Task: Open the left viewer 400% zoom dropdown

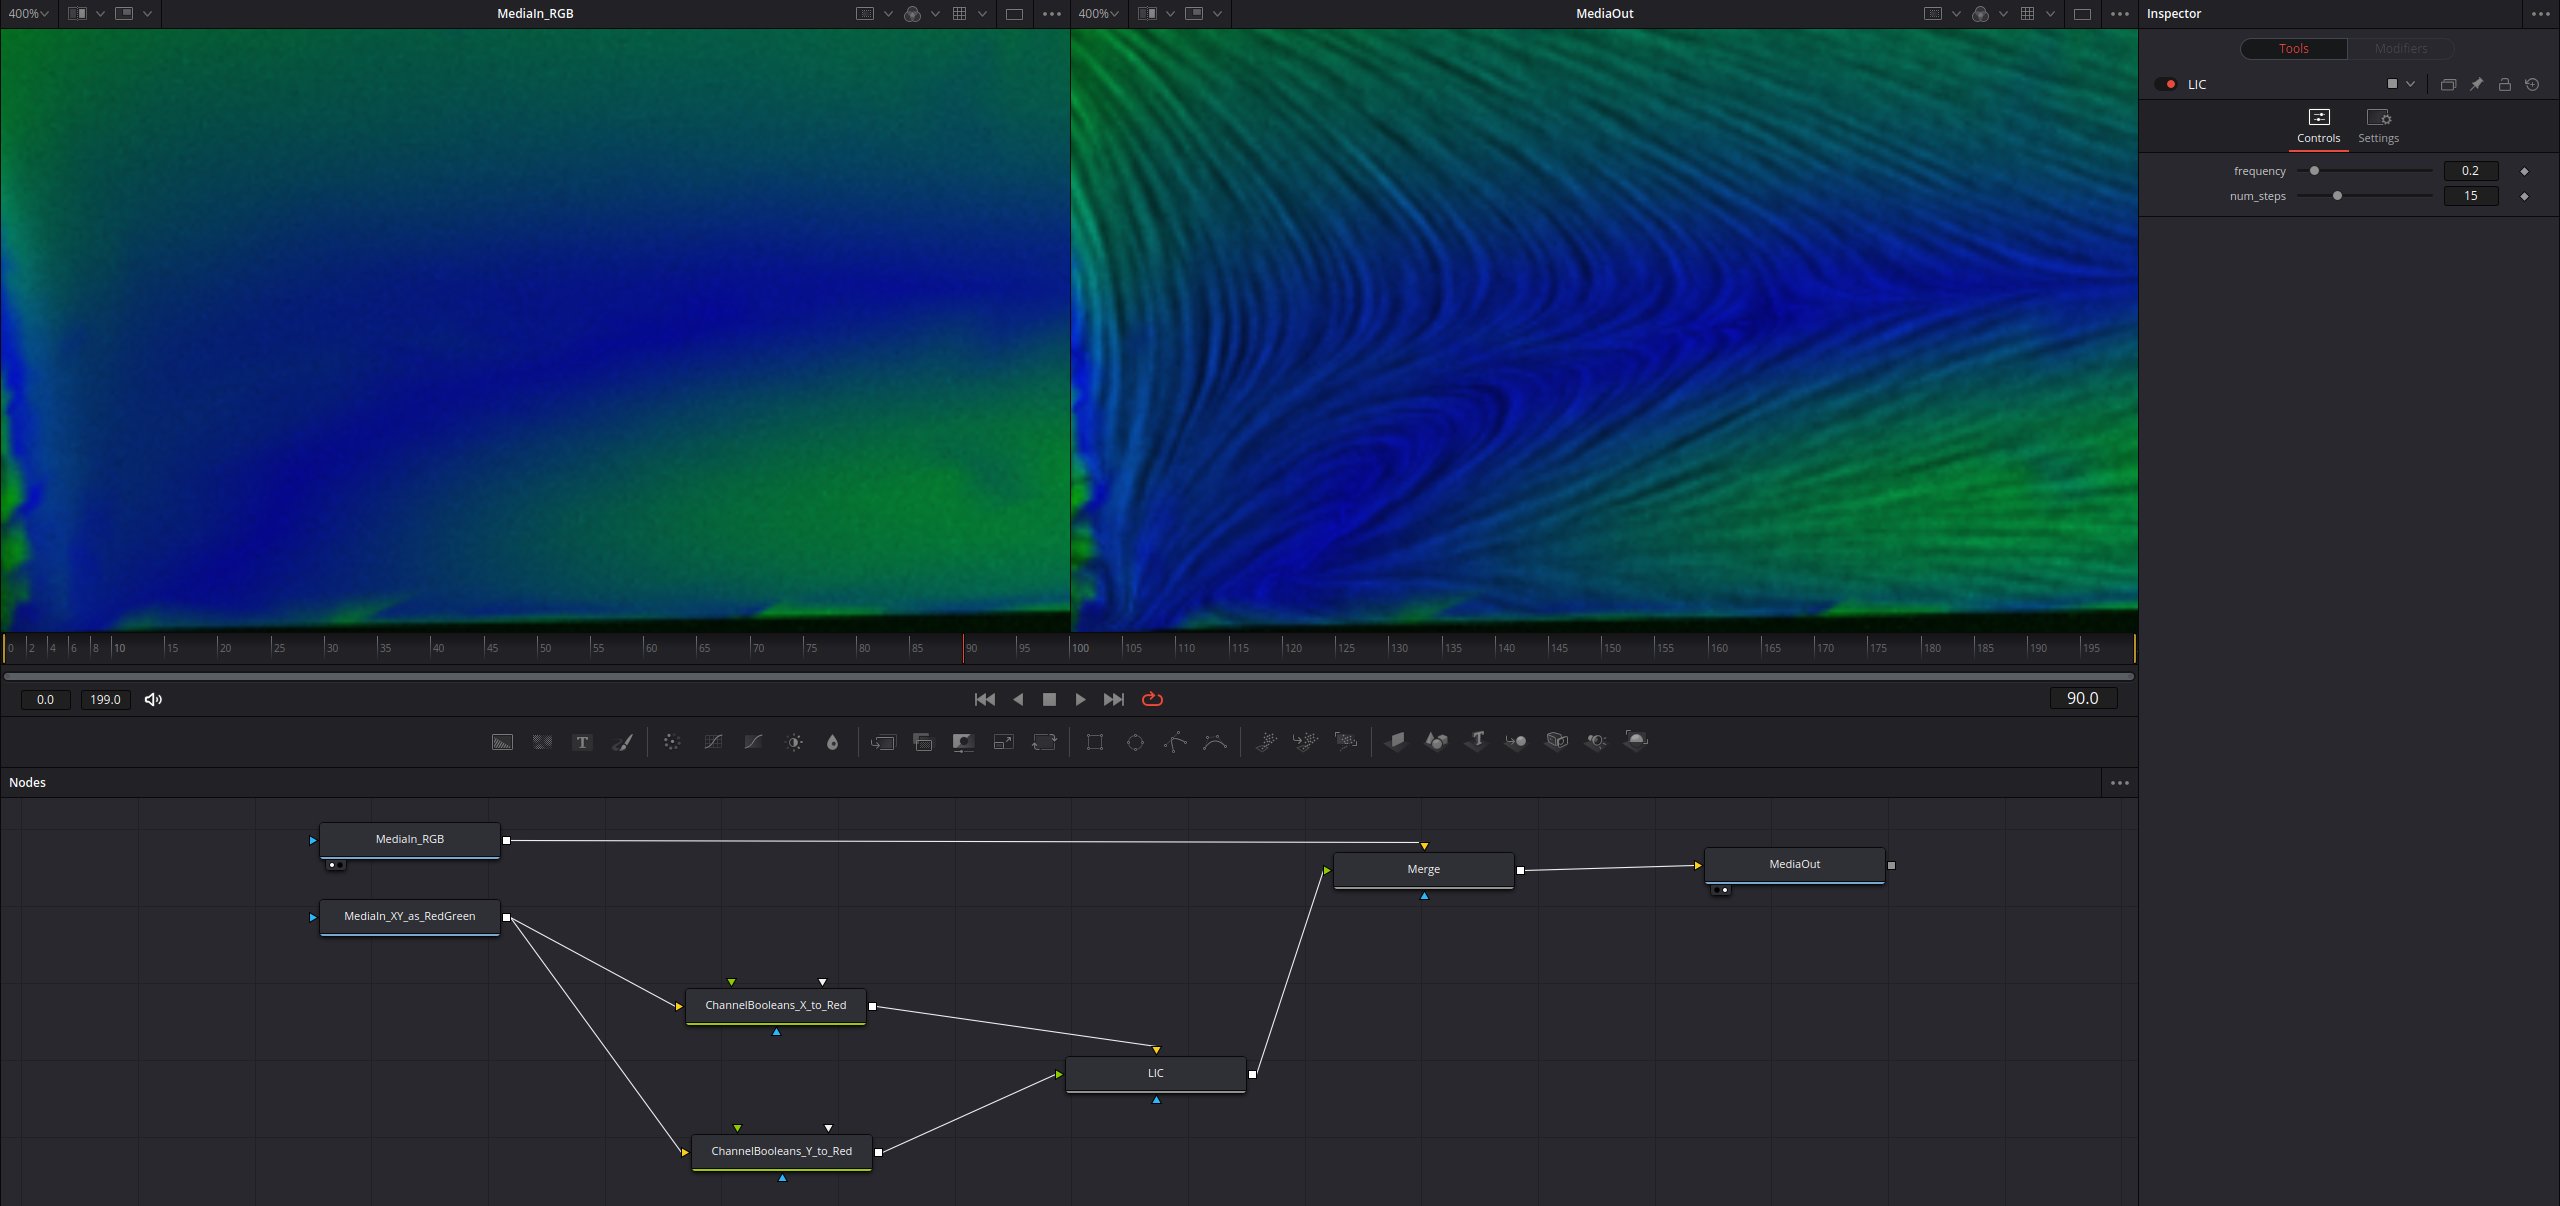Action: click(28, 14)
